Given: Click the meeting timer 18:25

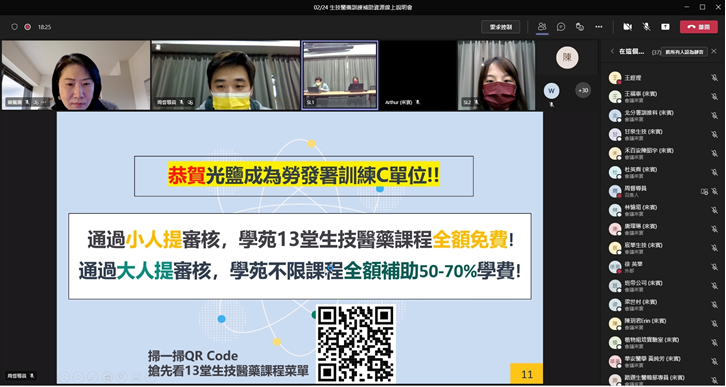Looking at the screenshot, I should pos(44,27).
